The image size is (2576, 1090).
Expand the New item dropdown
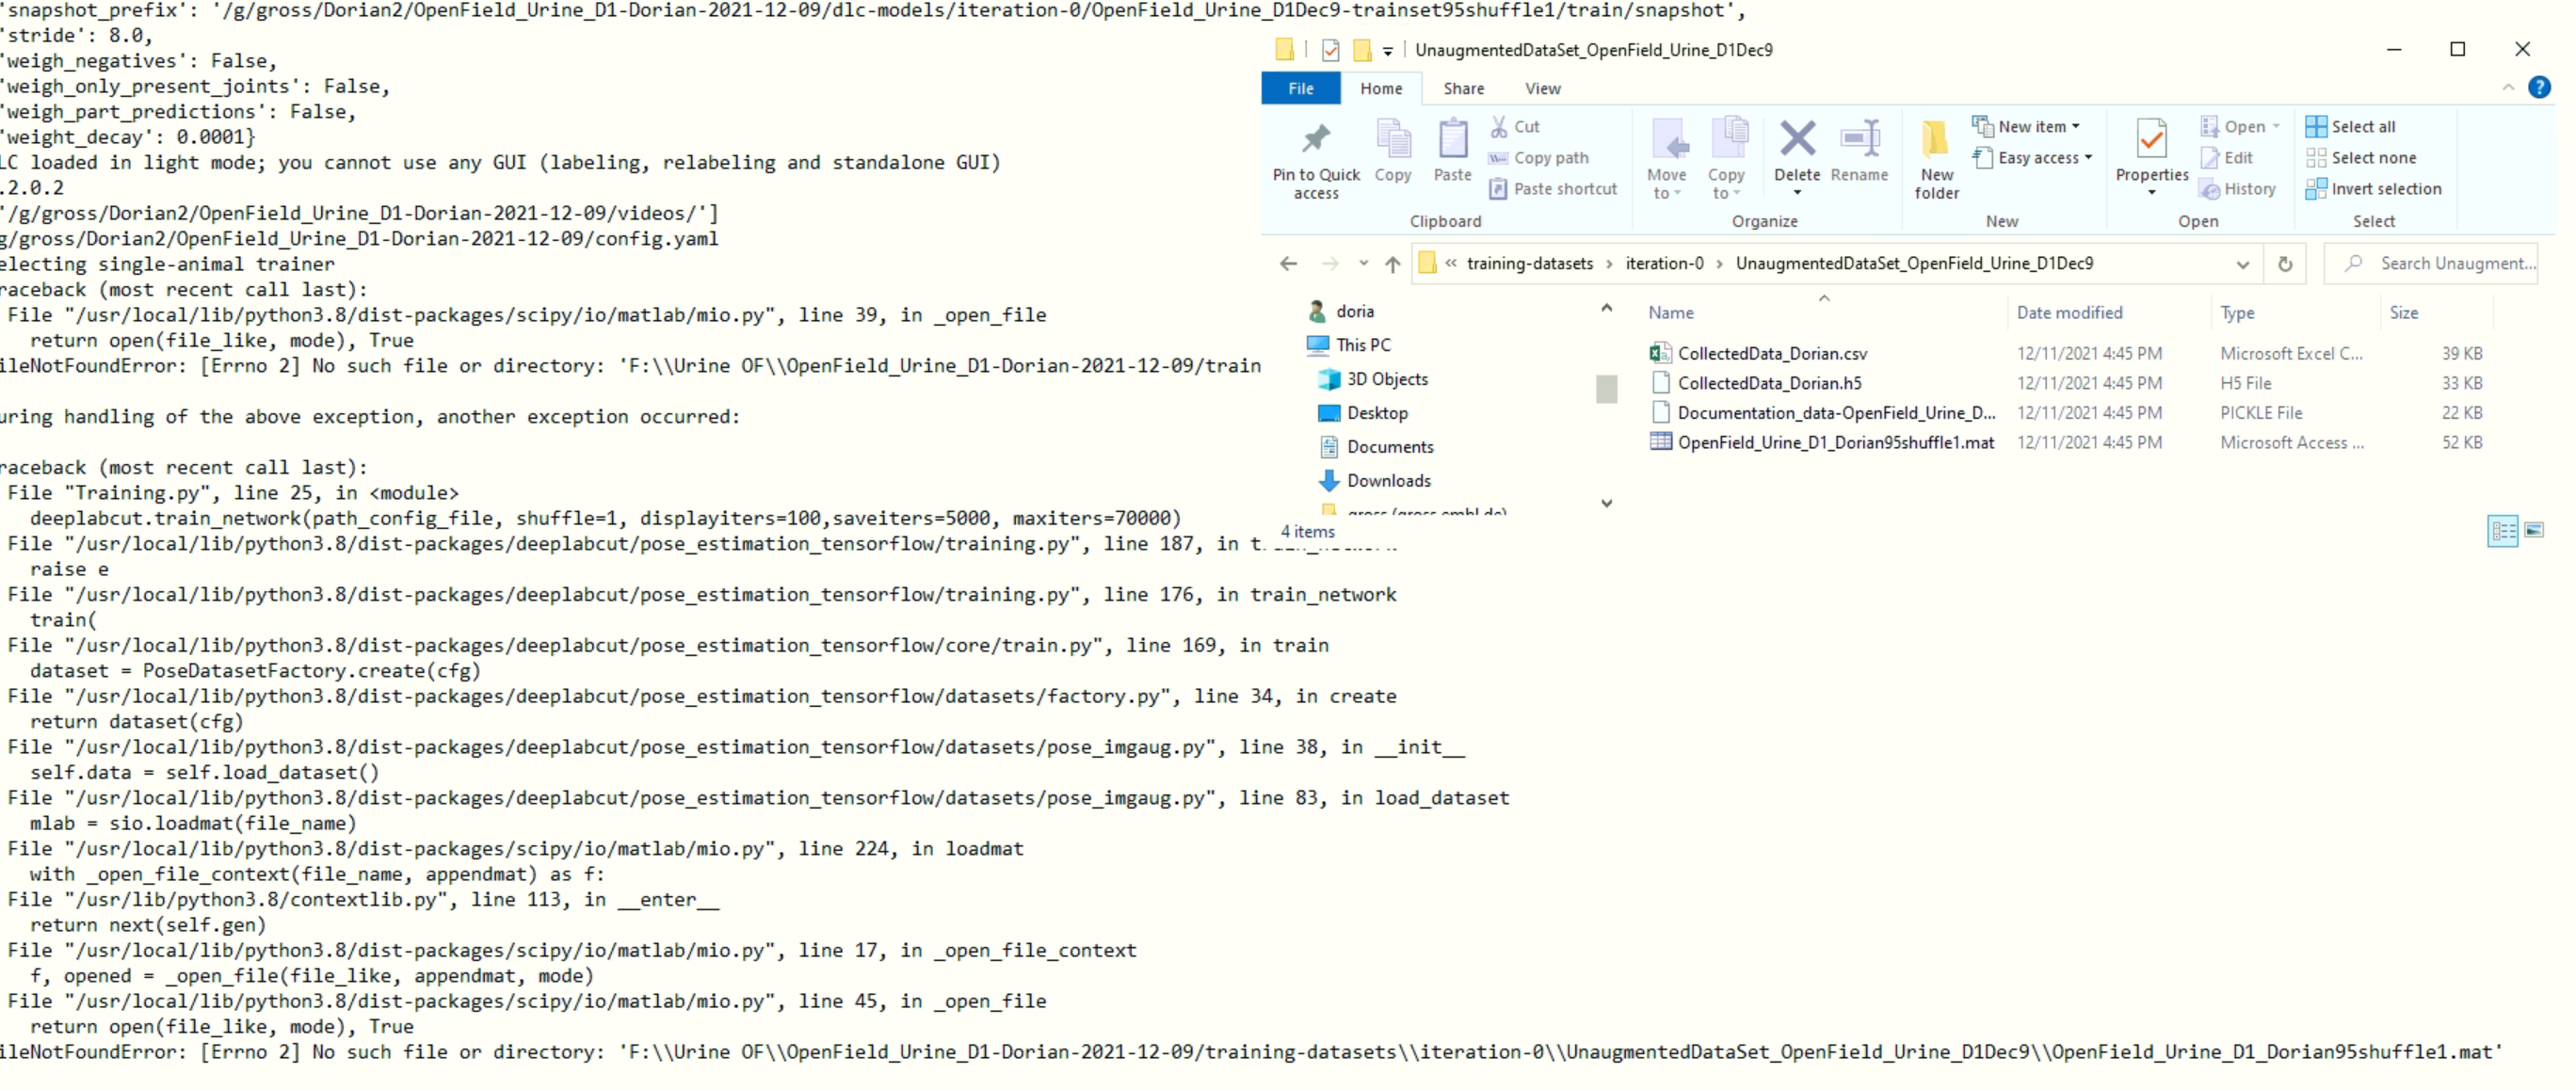click(2077, 126)
